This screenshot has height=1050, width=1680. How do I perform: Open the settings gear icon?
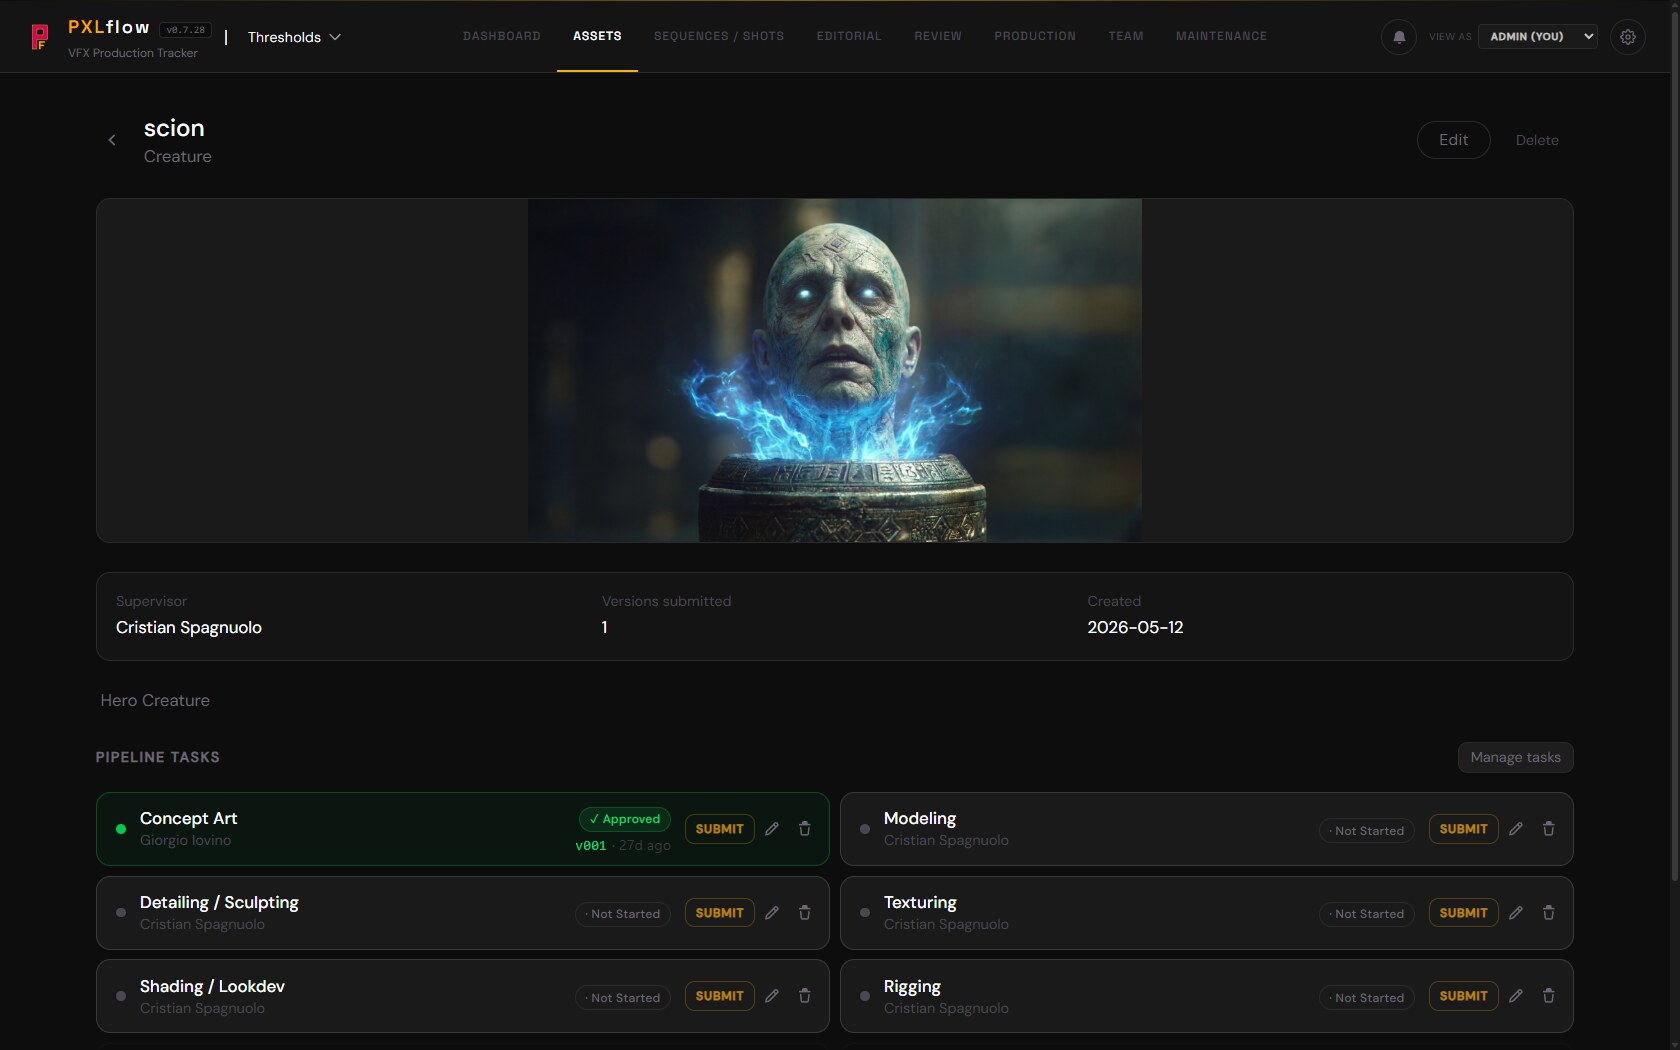pyautogui.click(x=1628, y=37)
